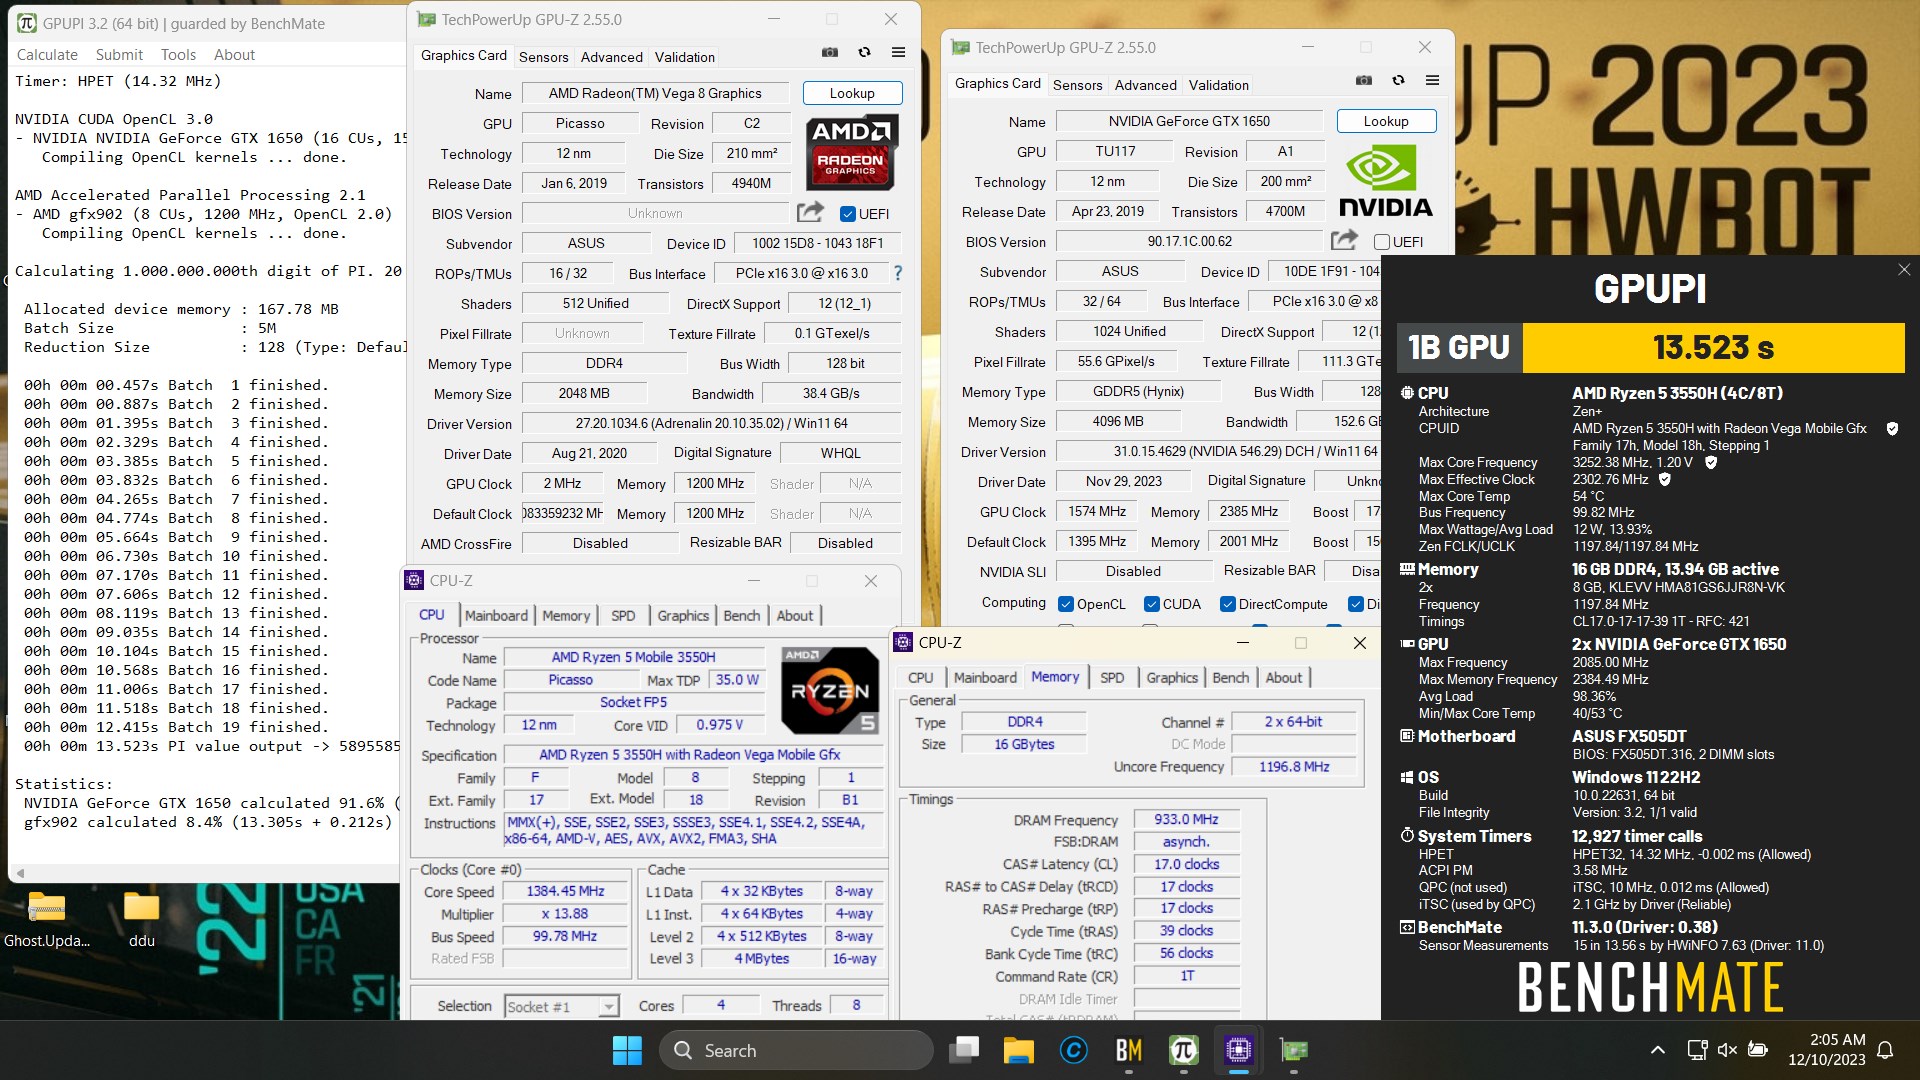Click the NVIDIA logo in GPU-Z
This screenshot has width=1920, height=1080.
coord(1385,181)
